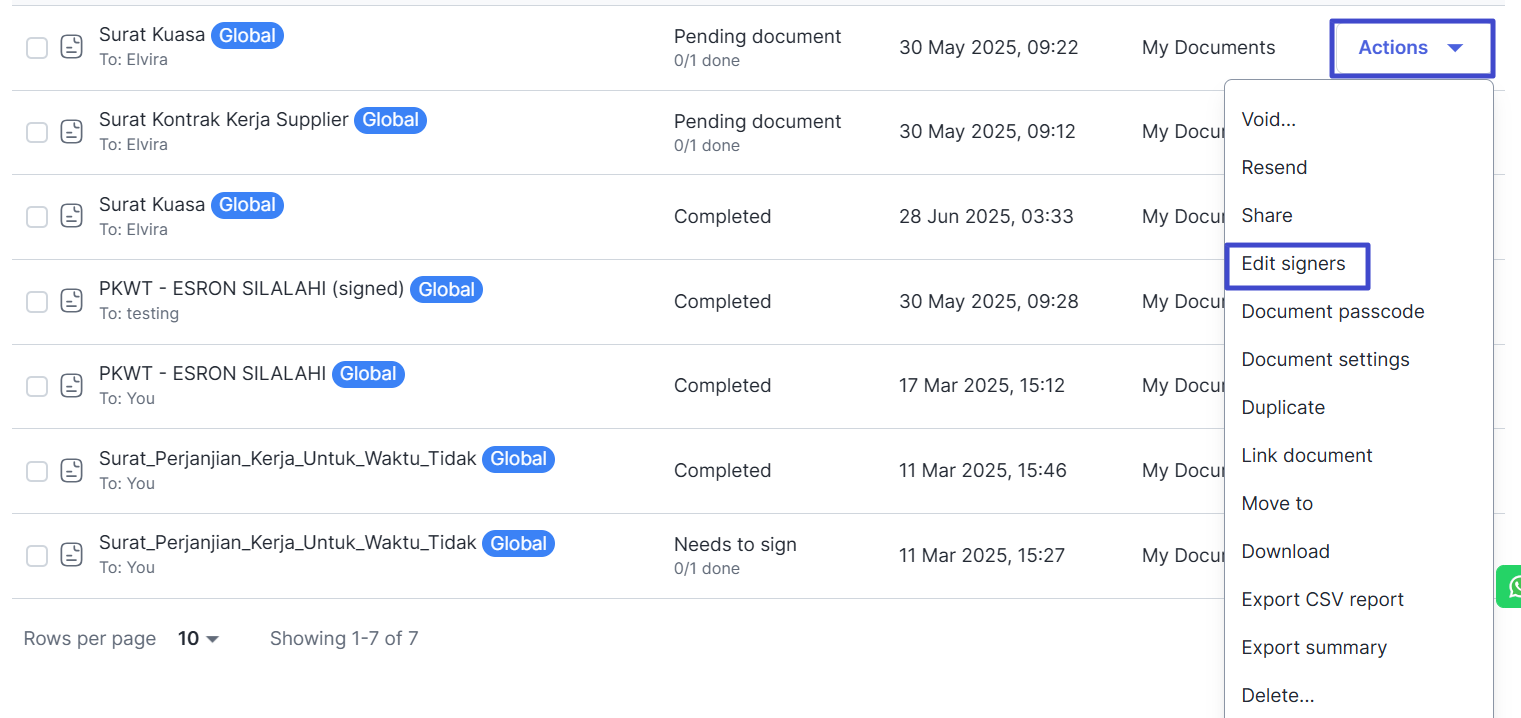The width and height of the screenshot is (1521, 718).
Task: Click document icon for 28 Jun Surat Kuasa
Action: point(71,216)
